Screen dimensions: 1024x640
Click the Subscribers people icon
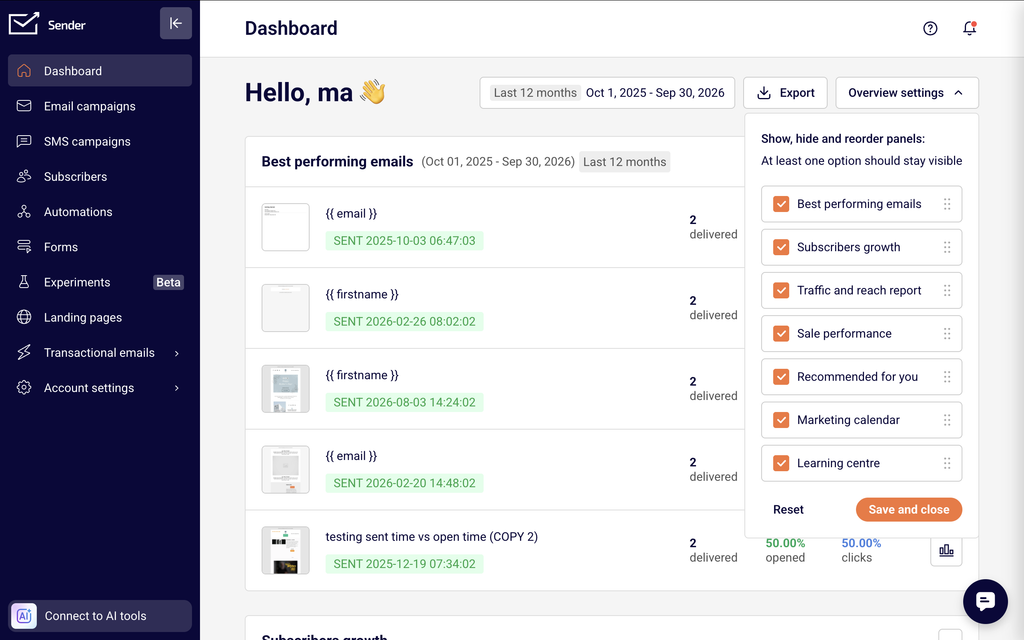click(24, 176)
